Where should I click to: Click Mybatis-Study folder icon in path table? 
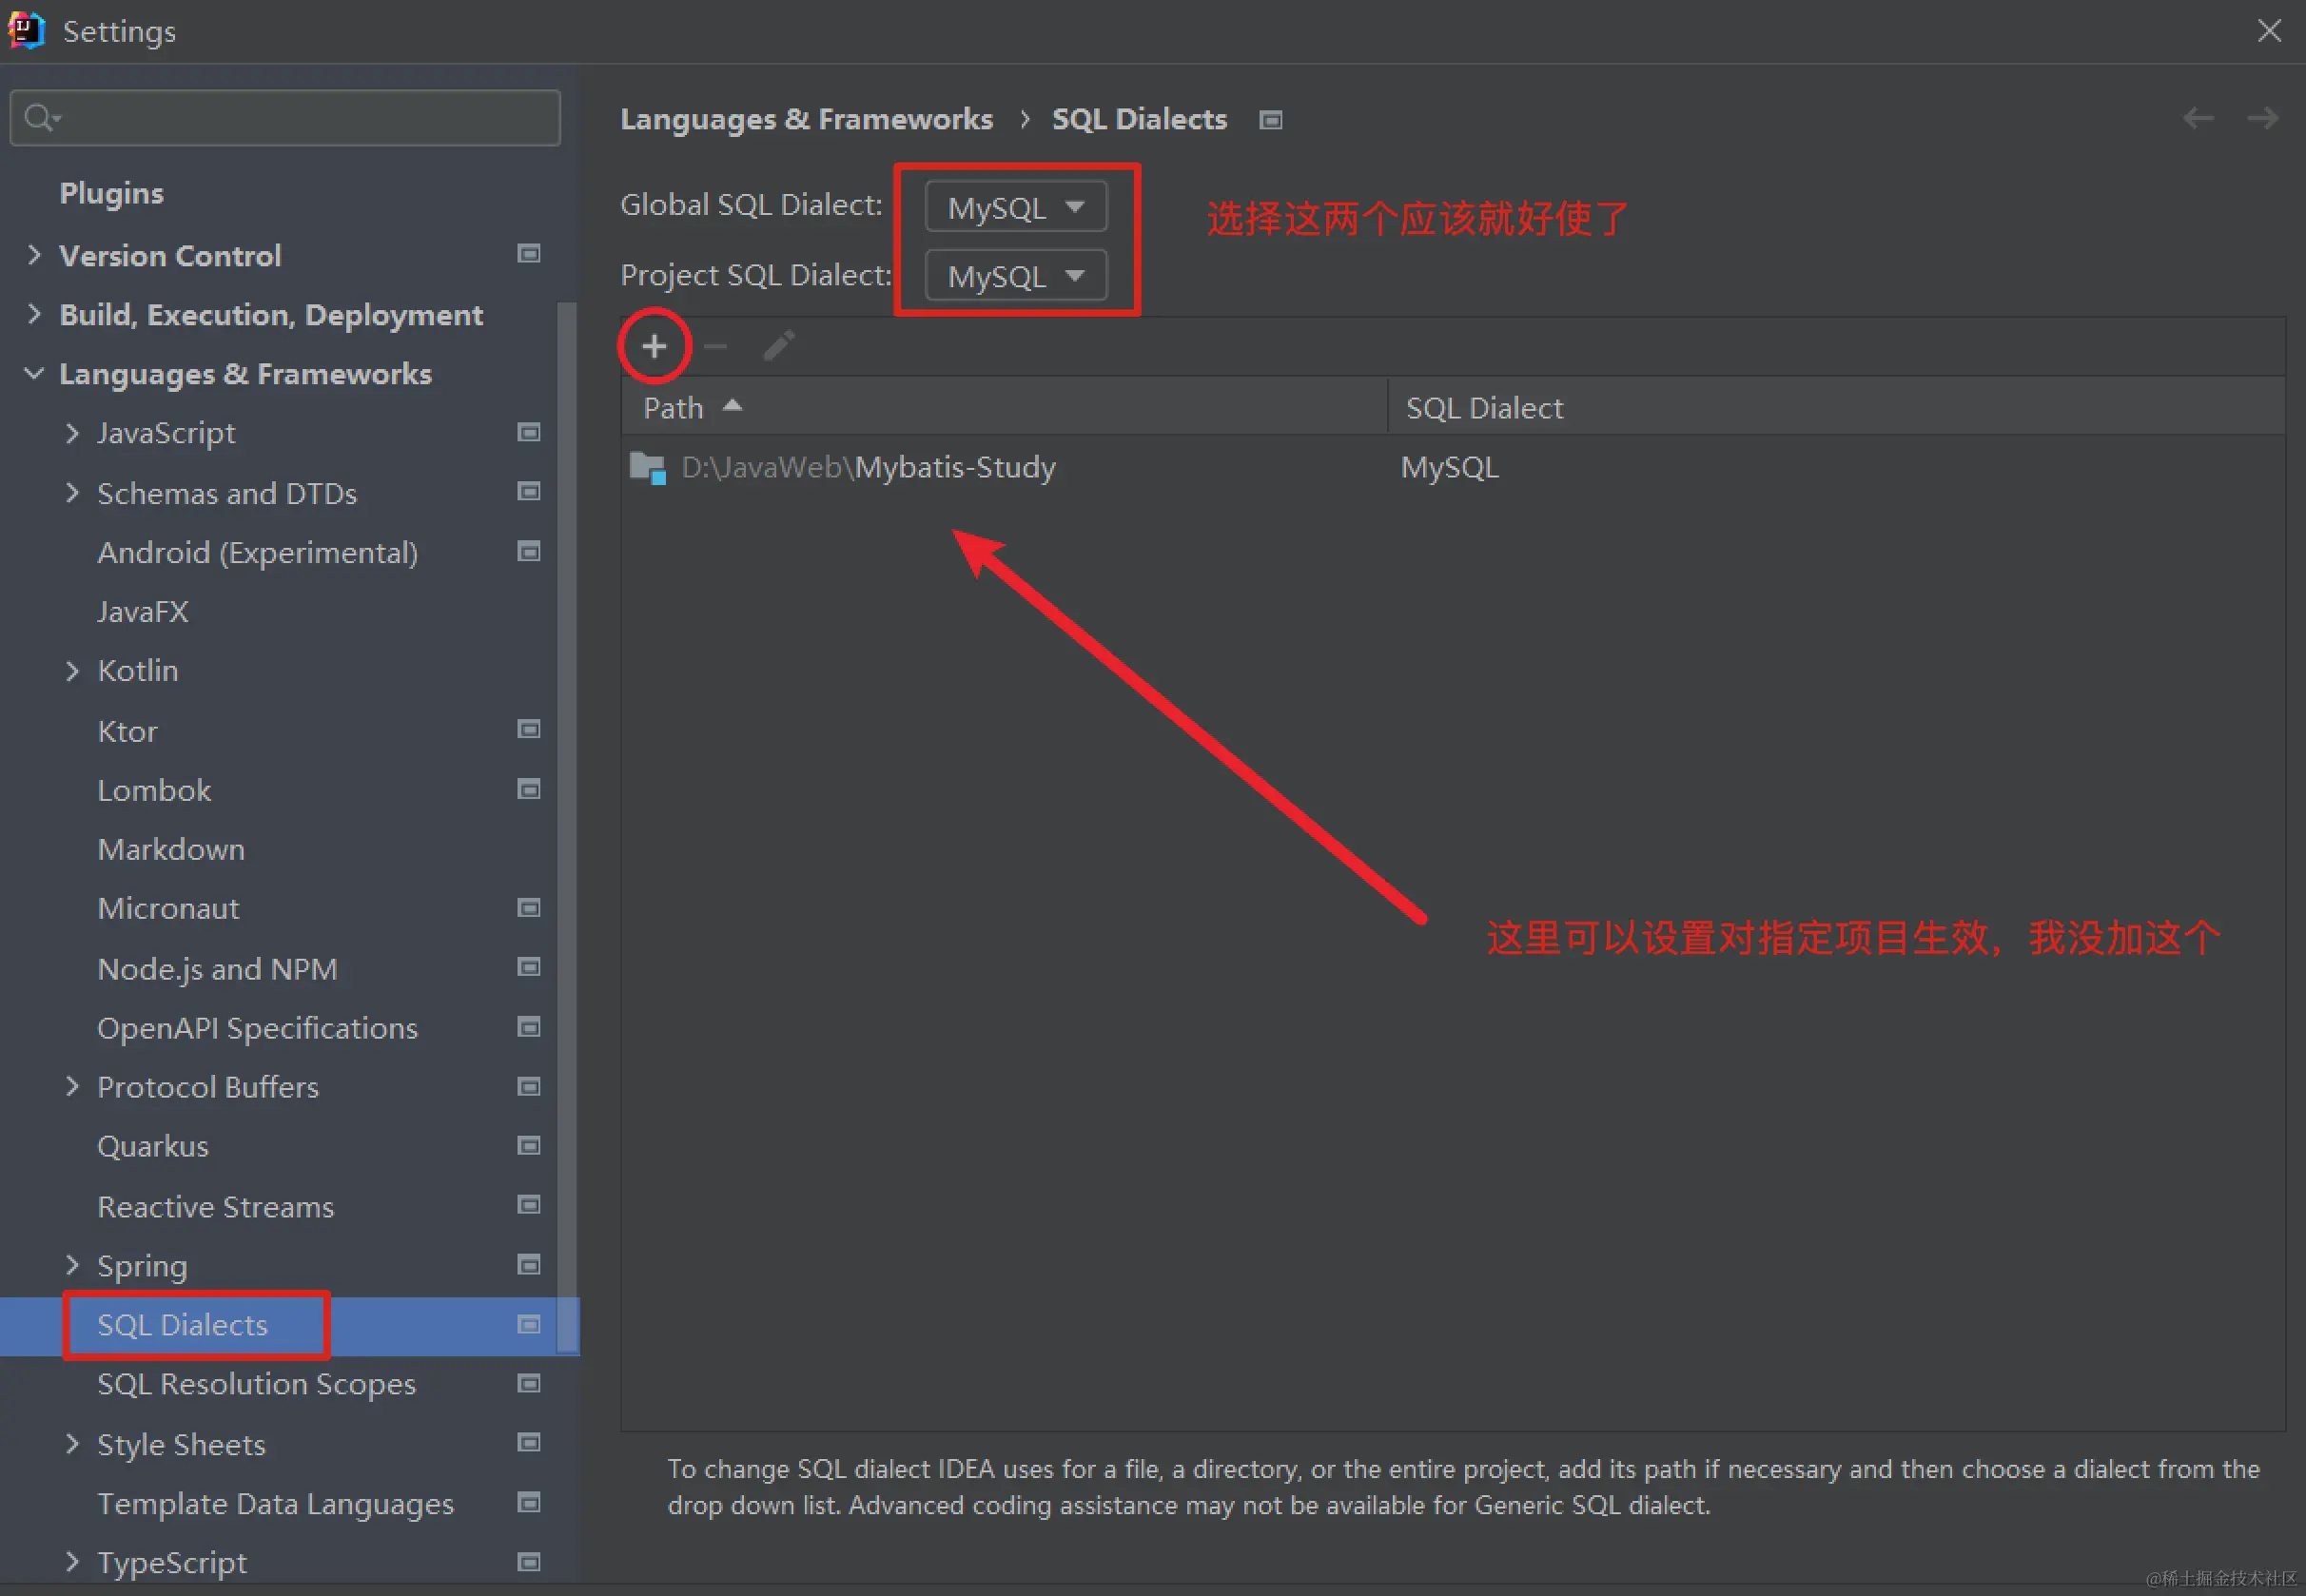(648, 468)
